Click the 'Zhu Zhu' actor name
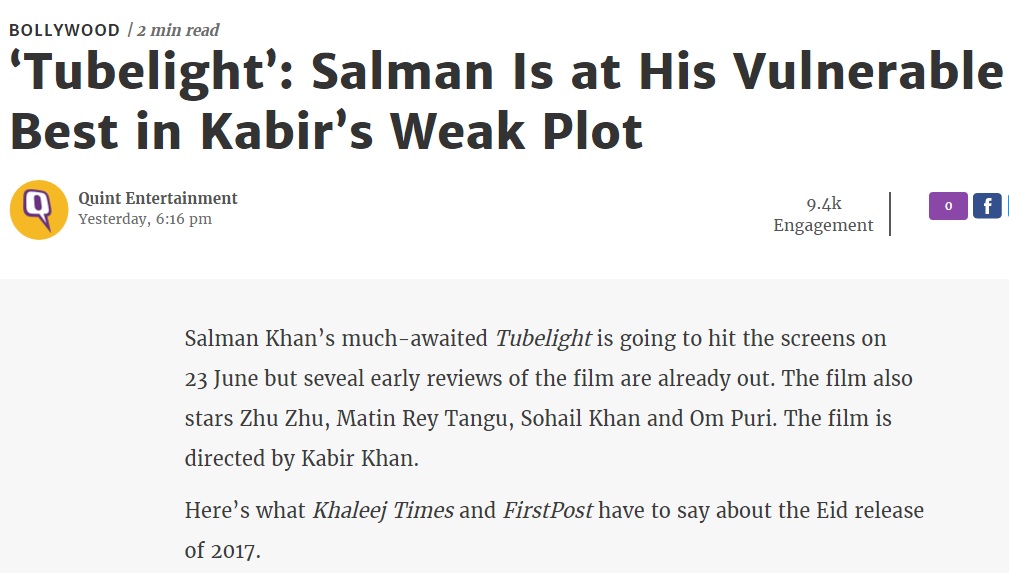Viewport: 1009px width, 573px height. pos(282,418)
